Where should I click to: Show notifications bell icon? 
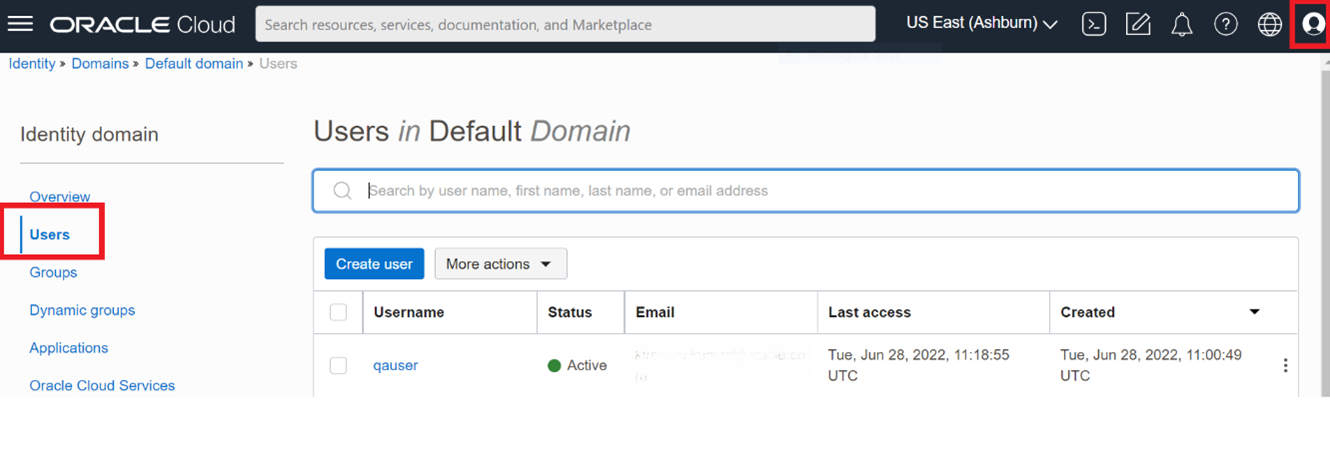tap(1182, 24)
